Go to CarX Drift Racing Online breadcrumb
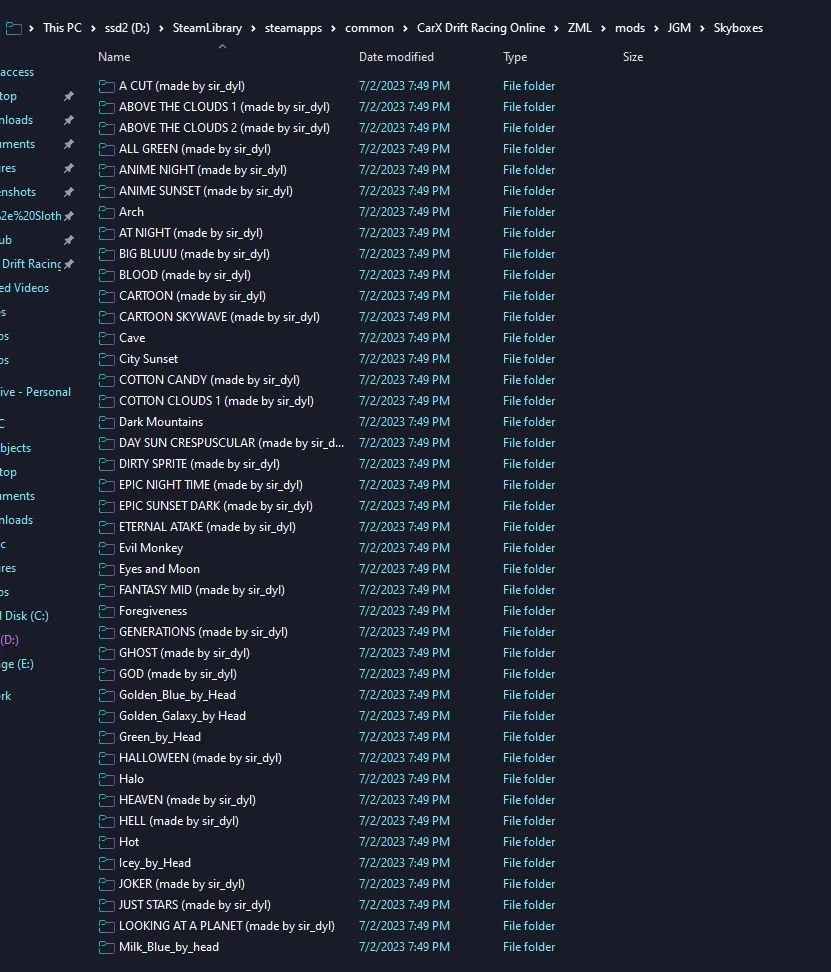Image resolution: width=831 pixels, height=972 pixels. pyautogui.click(x=481, y=28)
